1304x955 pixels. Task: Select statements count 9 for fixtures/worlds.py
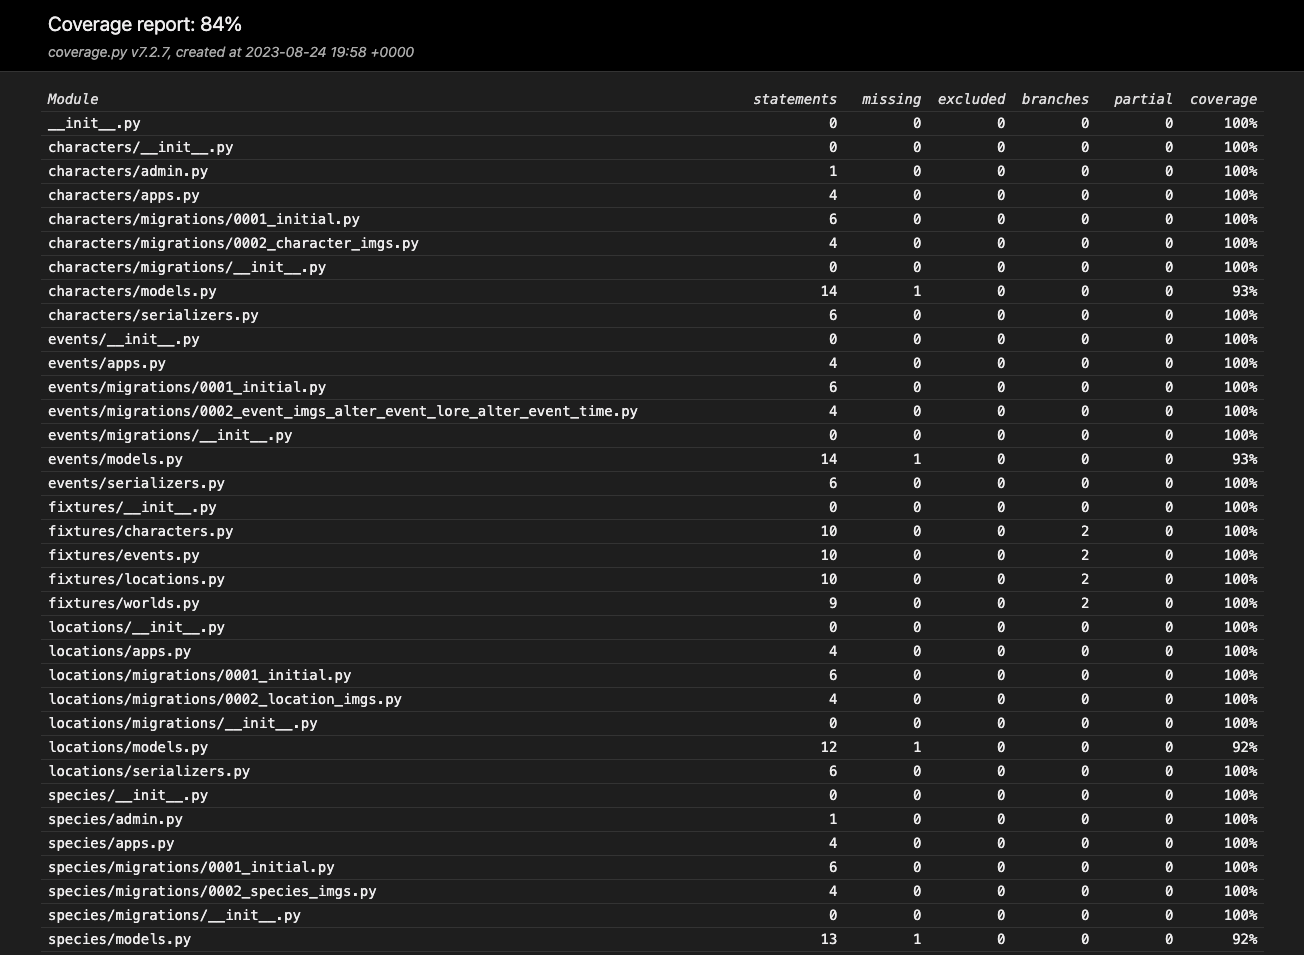coord(833,603)
